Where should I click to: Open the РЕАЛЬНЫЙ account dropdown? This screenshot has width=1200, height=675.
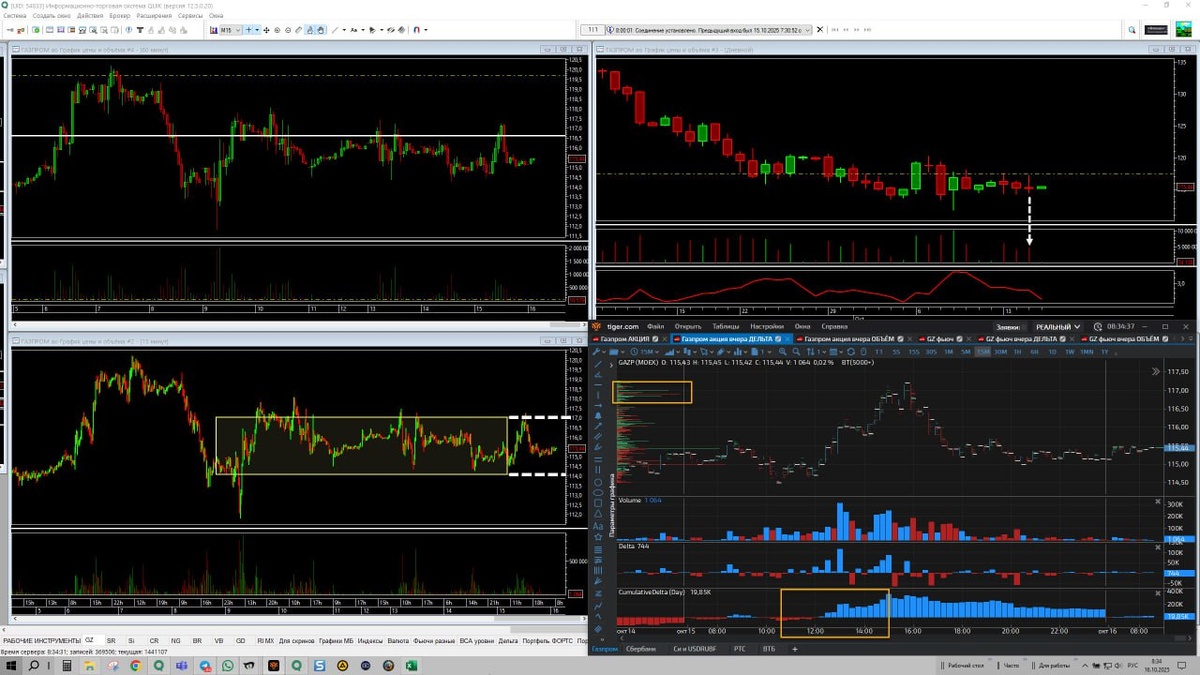coord(1058,327)
